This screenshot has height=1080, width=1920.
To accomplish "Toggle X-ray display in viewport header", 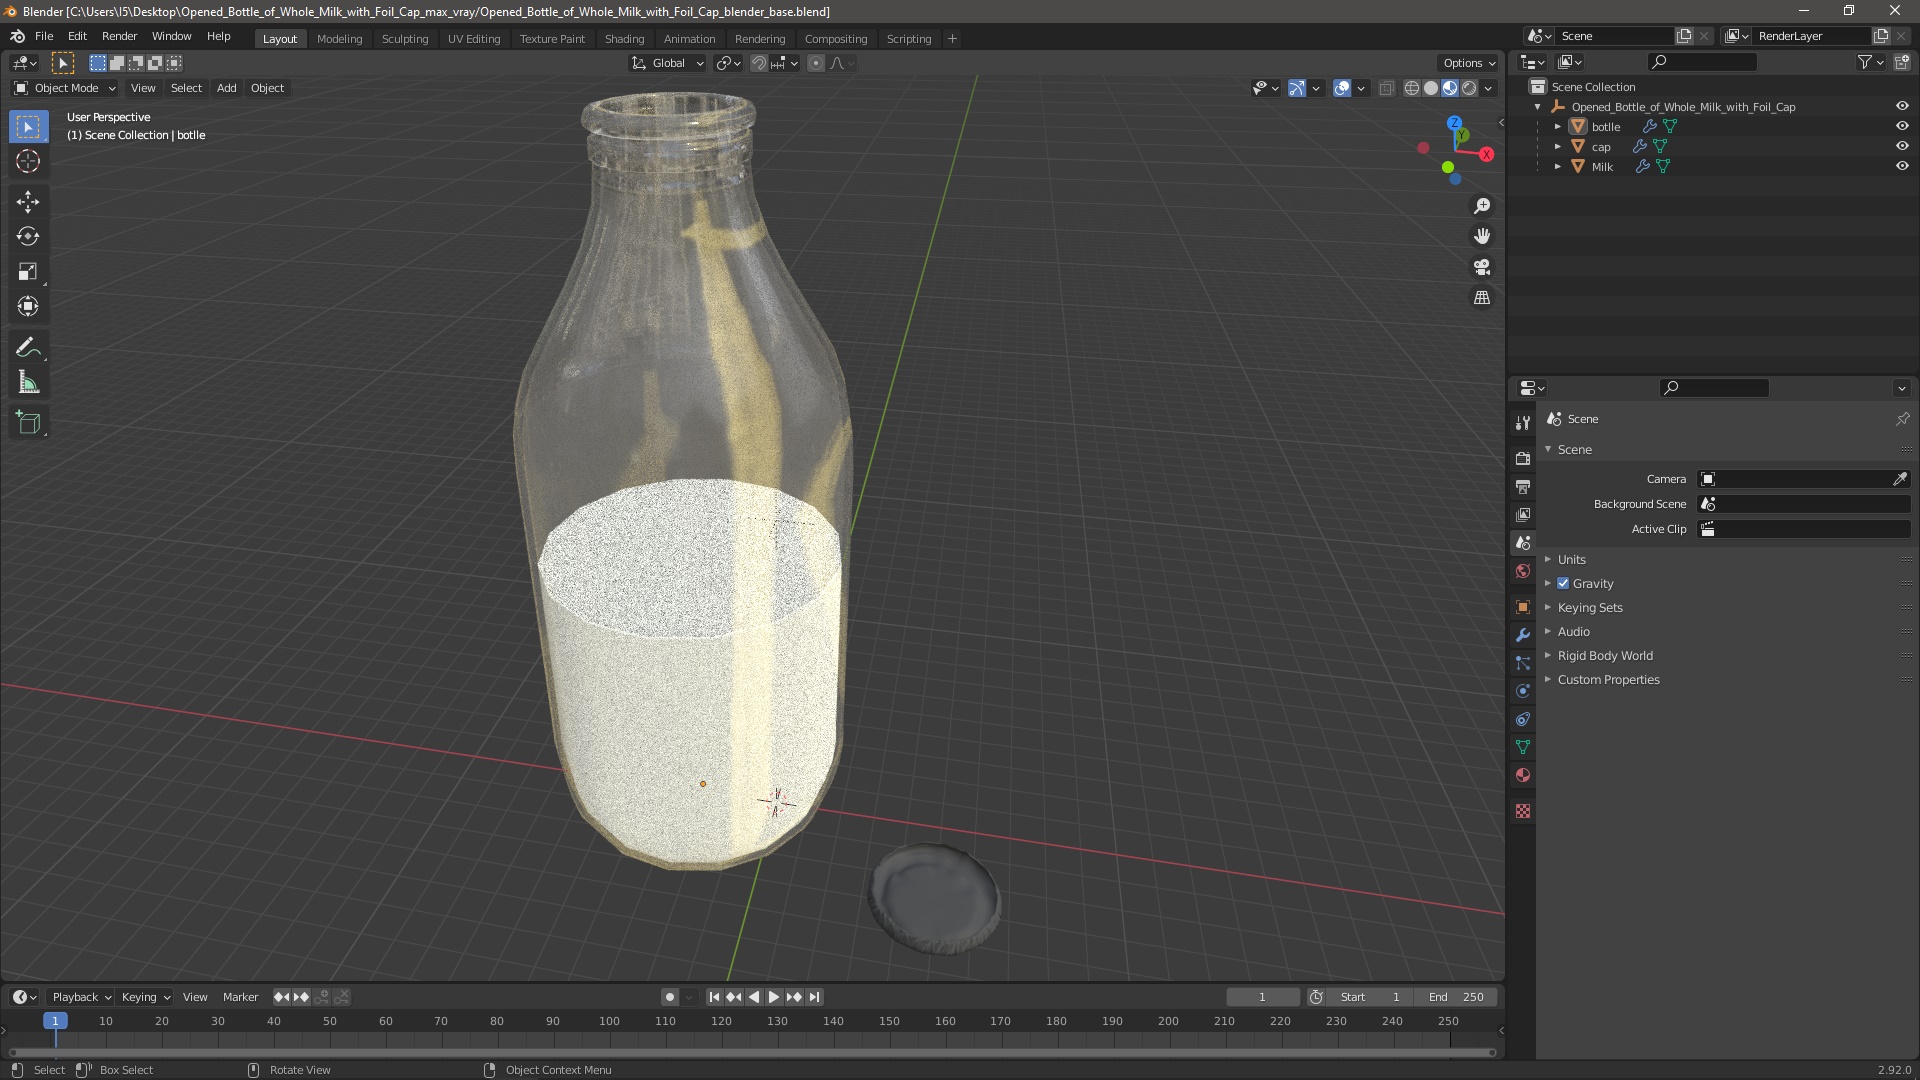I will click(1386, 88).
